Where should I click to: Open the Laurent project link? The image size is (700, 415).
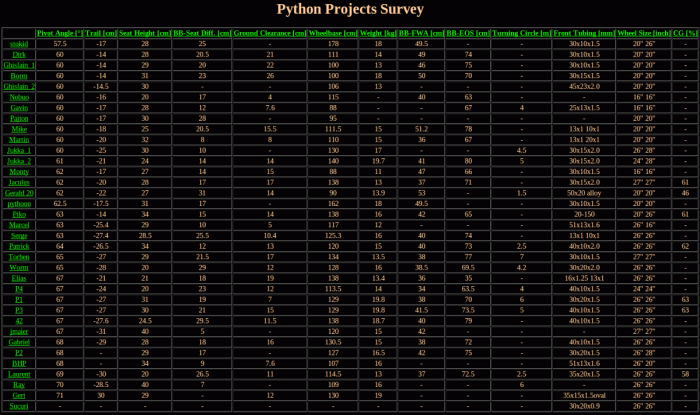(x=19, y=374)
